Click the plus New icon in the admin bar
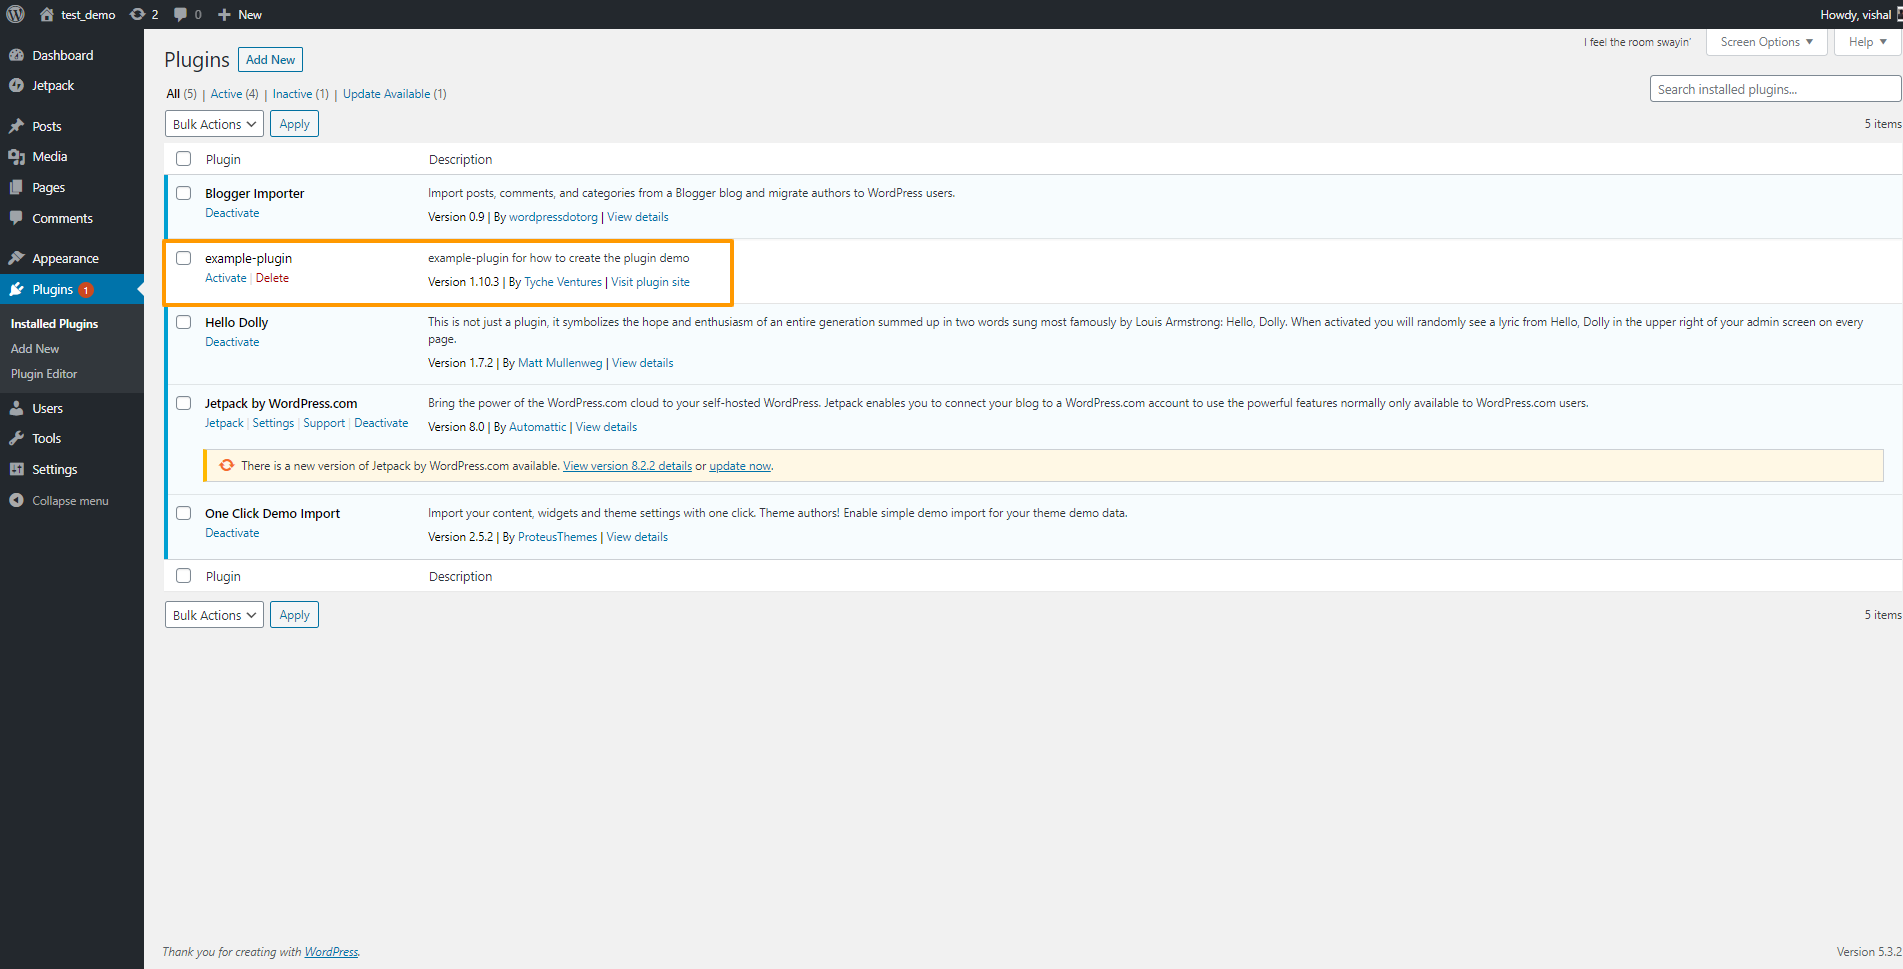The height and width of the screenshot is (969, 1903). click(224, 15)
